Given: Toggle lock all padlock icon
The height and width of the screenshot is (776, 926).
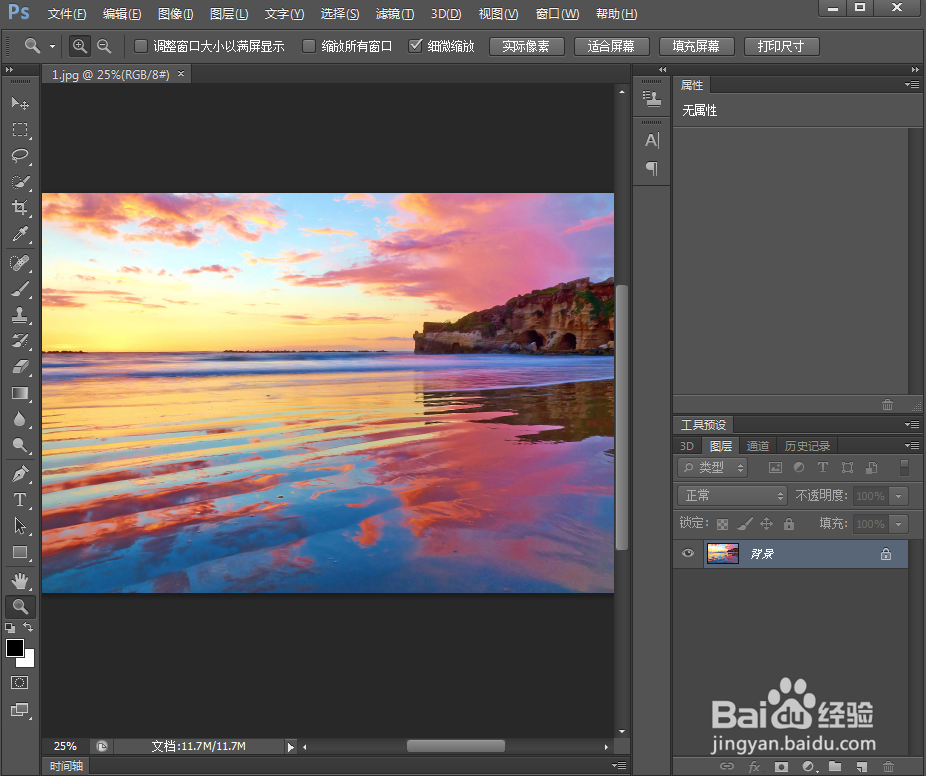Looking at the screenshot, I should click(x=789, y=523).
